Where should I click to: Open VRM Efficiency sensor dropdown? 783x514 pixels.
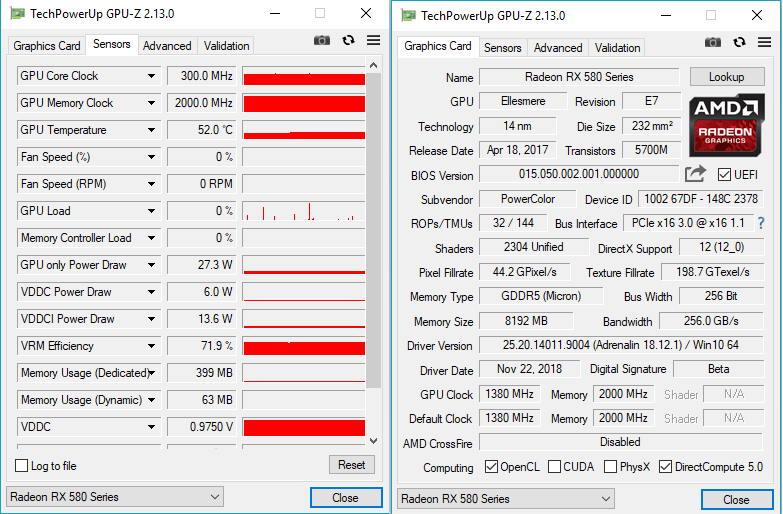(x=151, y=346)
